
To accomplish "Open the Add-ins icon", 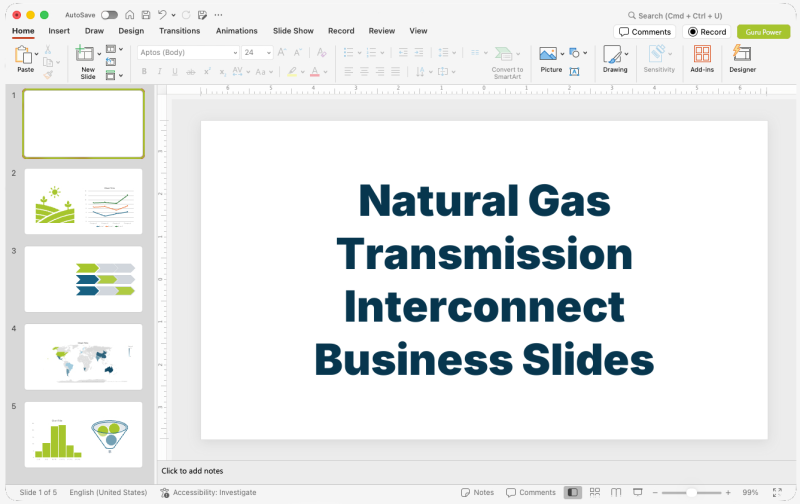I will click(x=702, y=54).
